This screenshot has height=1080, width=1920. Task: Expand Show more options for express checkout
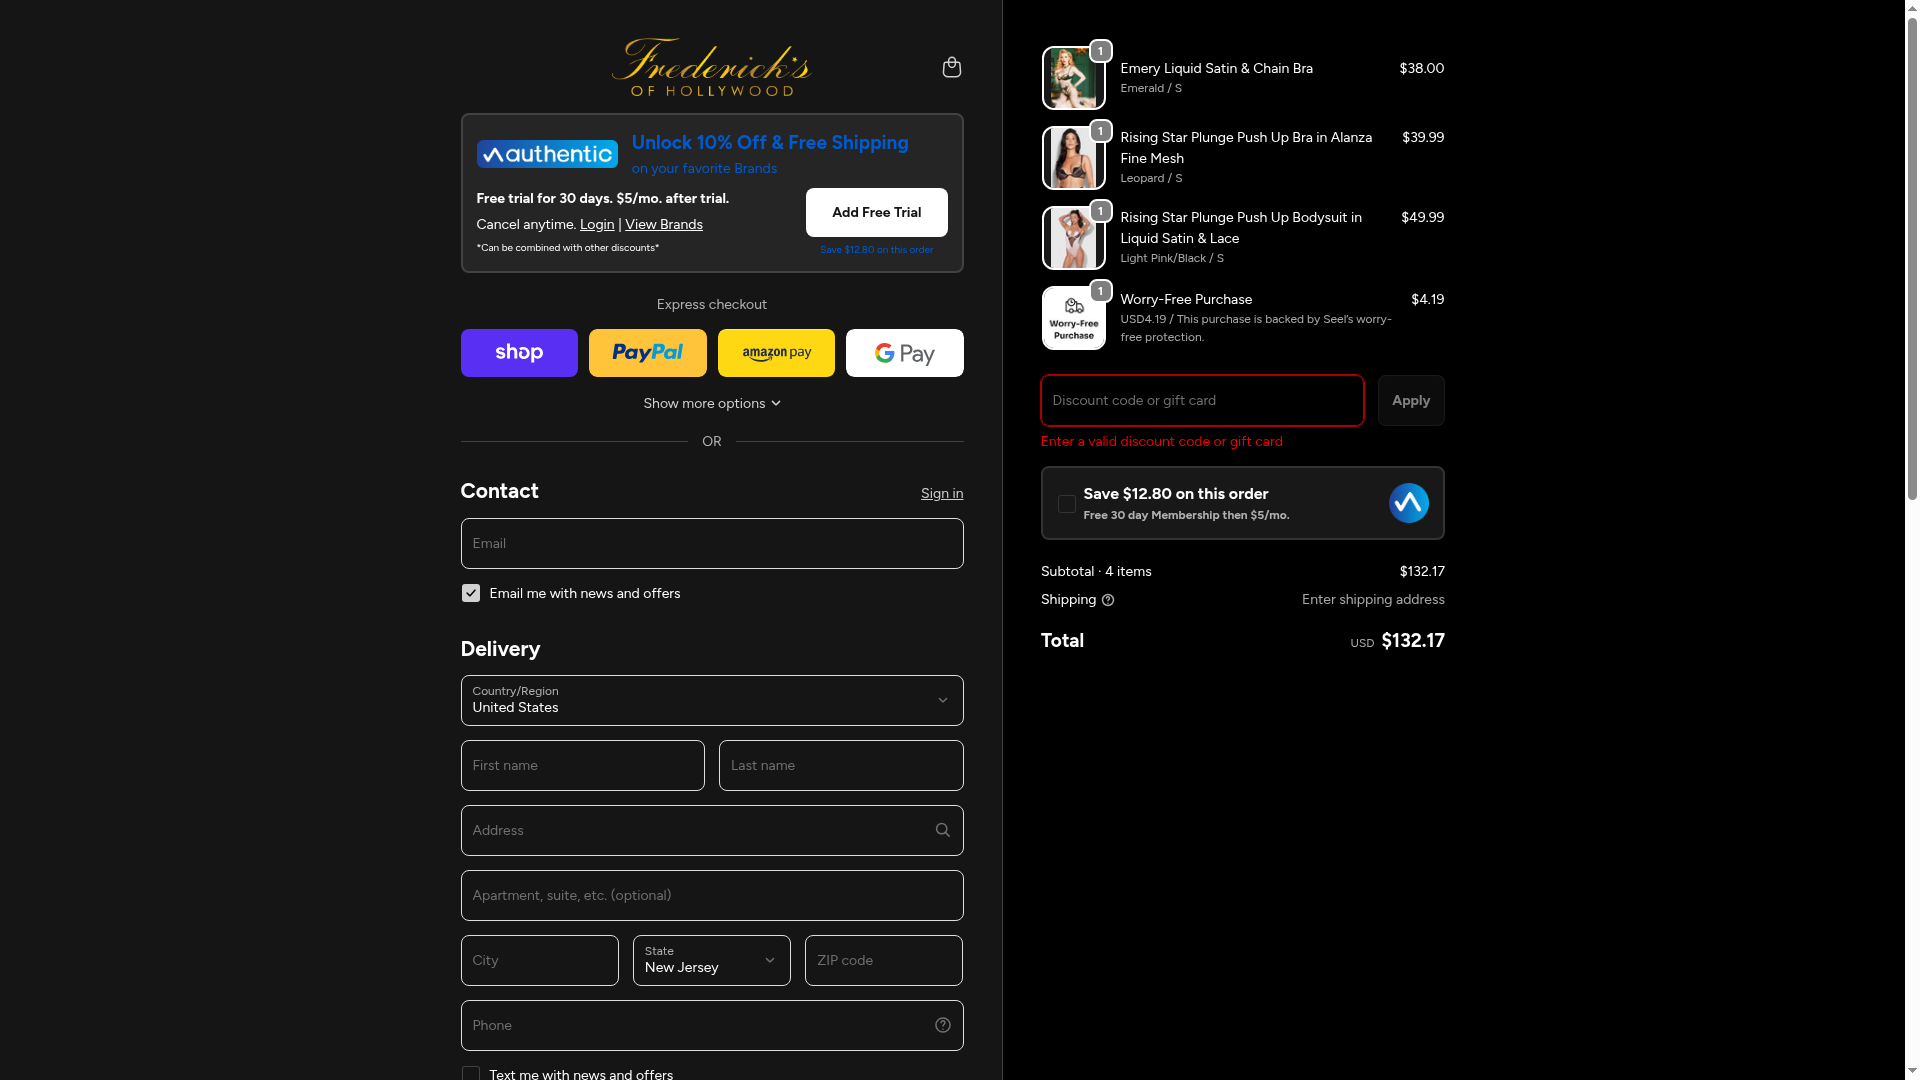(x=712, y=403)
